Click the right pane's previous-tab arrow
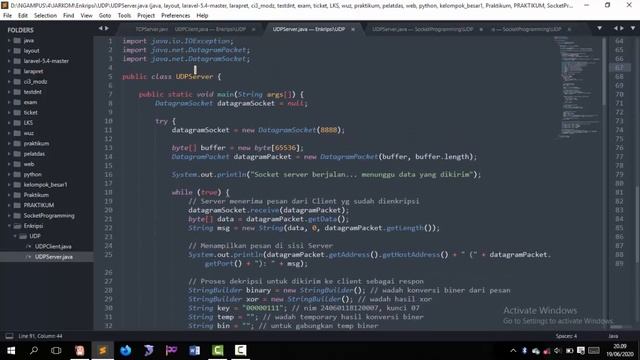The image size is (640, 360). [616, 28]
